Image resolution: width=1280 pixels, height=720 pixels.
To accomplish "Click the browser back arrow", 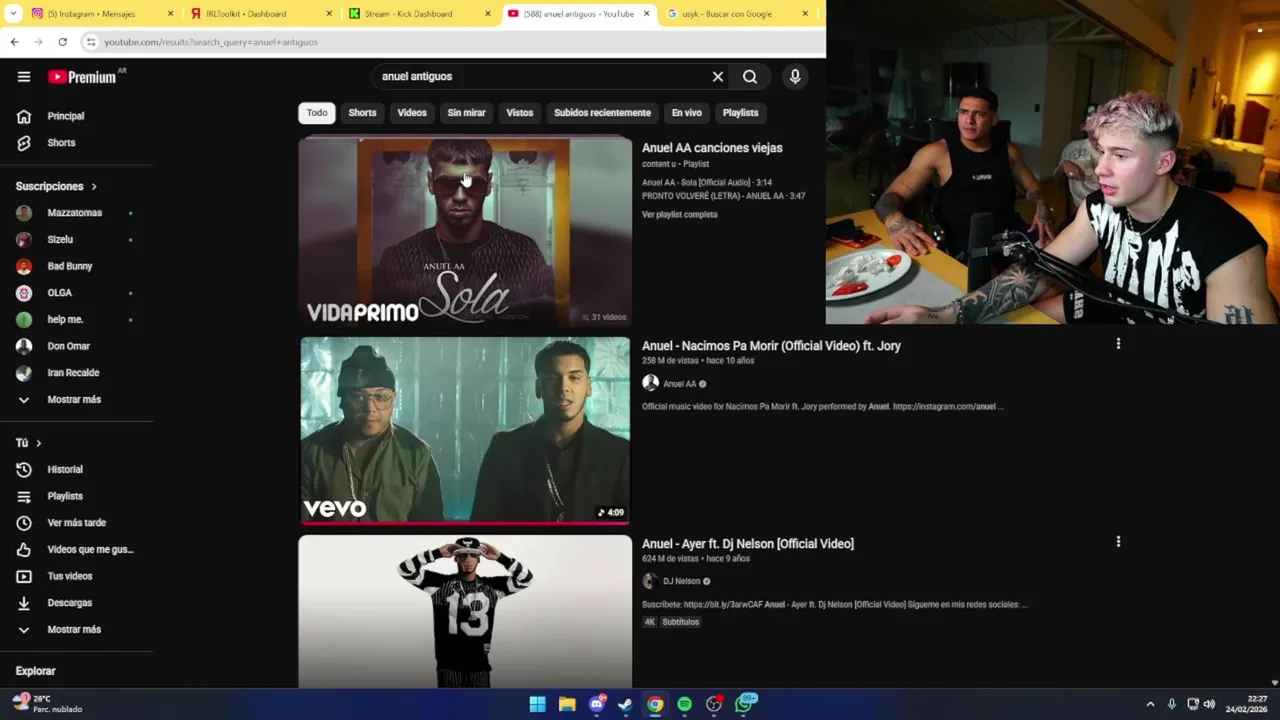I will click(14, 42).
